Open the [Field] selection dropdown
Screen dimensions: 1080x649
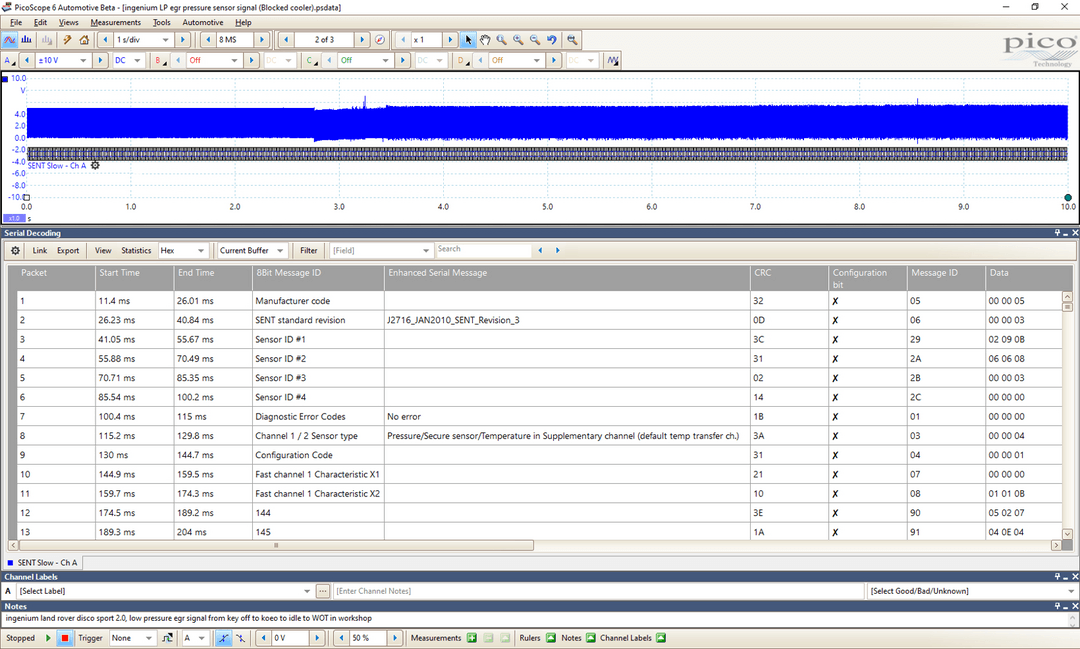[380, 251]
